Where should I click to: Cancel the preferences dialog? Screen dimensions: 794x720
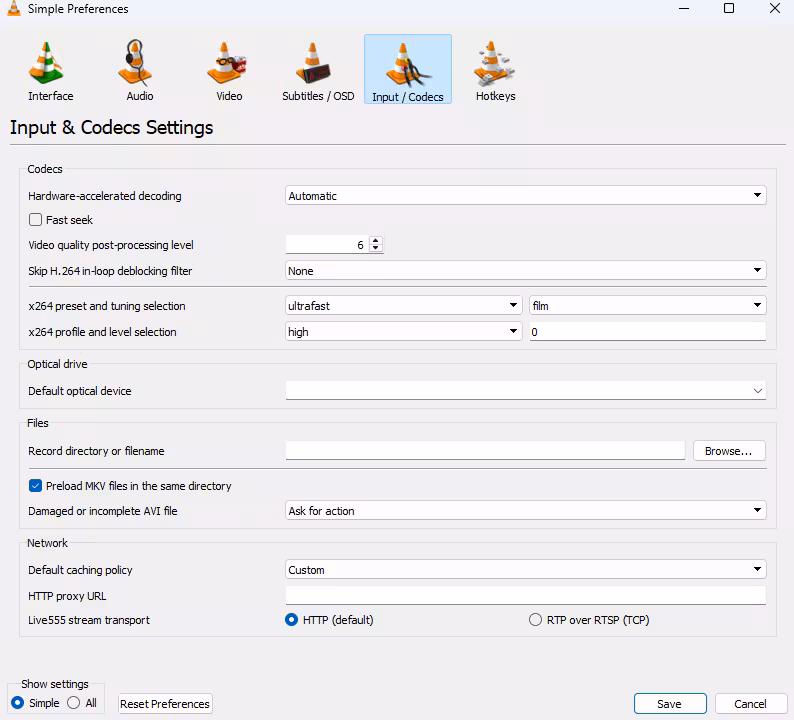tap(750, 704)
